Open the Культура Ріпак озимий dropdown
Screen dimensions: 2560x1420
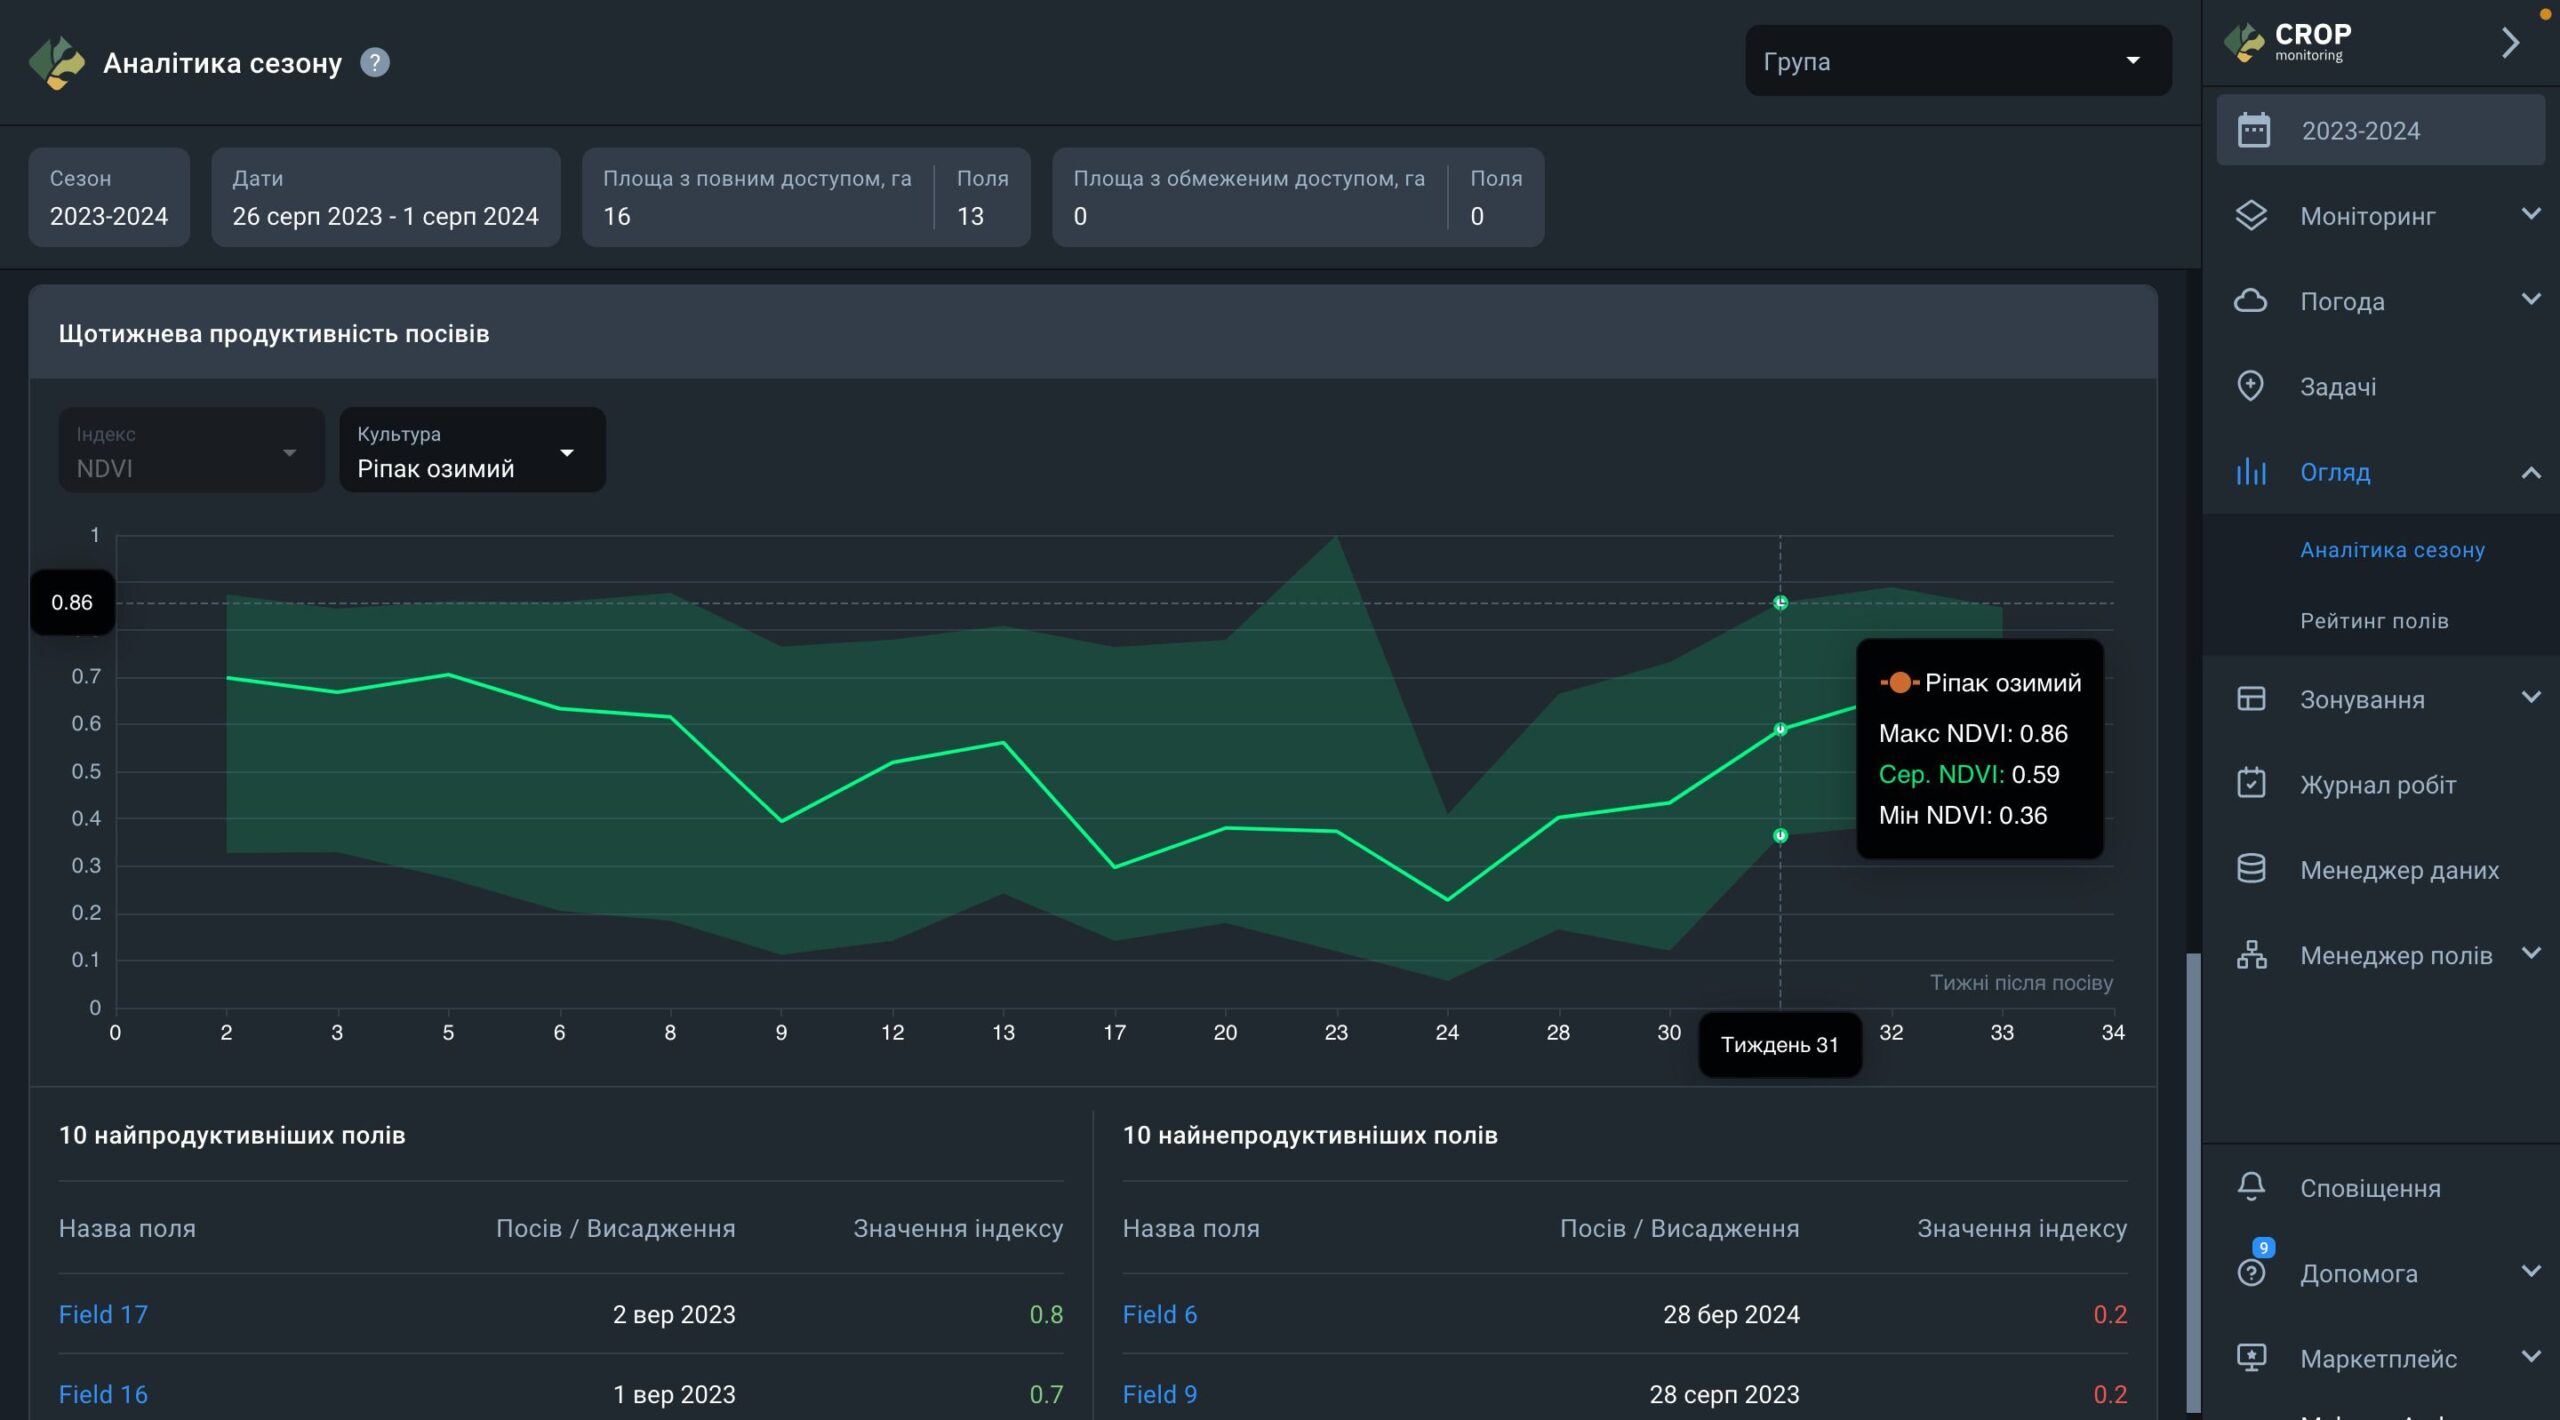coord(472,451)
